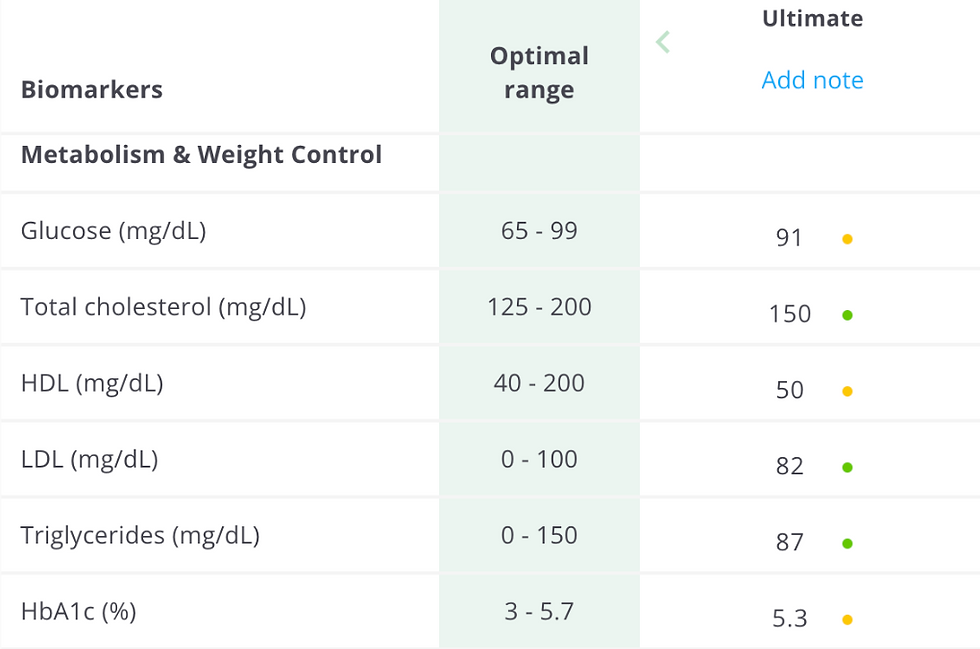Click the HbA1c optimal range 3 - 5.7
The image size is (980, 649).
539,611
